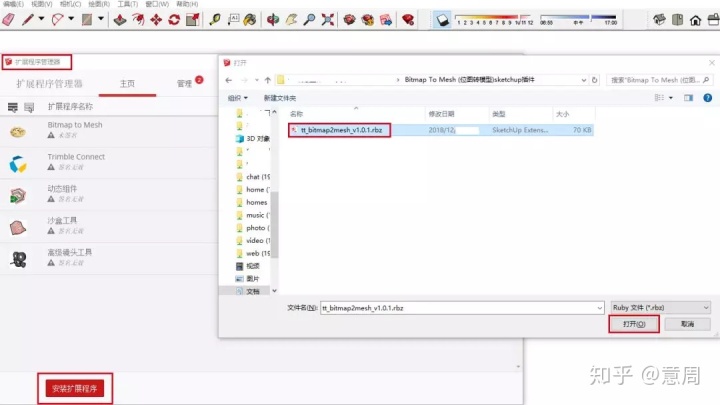The height and width of the screenshot is (405, 720).
Task: Select the 高级镜头工具 extension row
Action: tap(109, 259)
